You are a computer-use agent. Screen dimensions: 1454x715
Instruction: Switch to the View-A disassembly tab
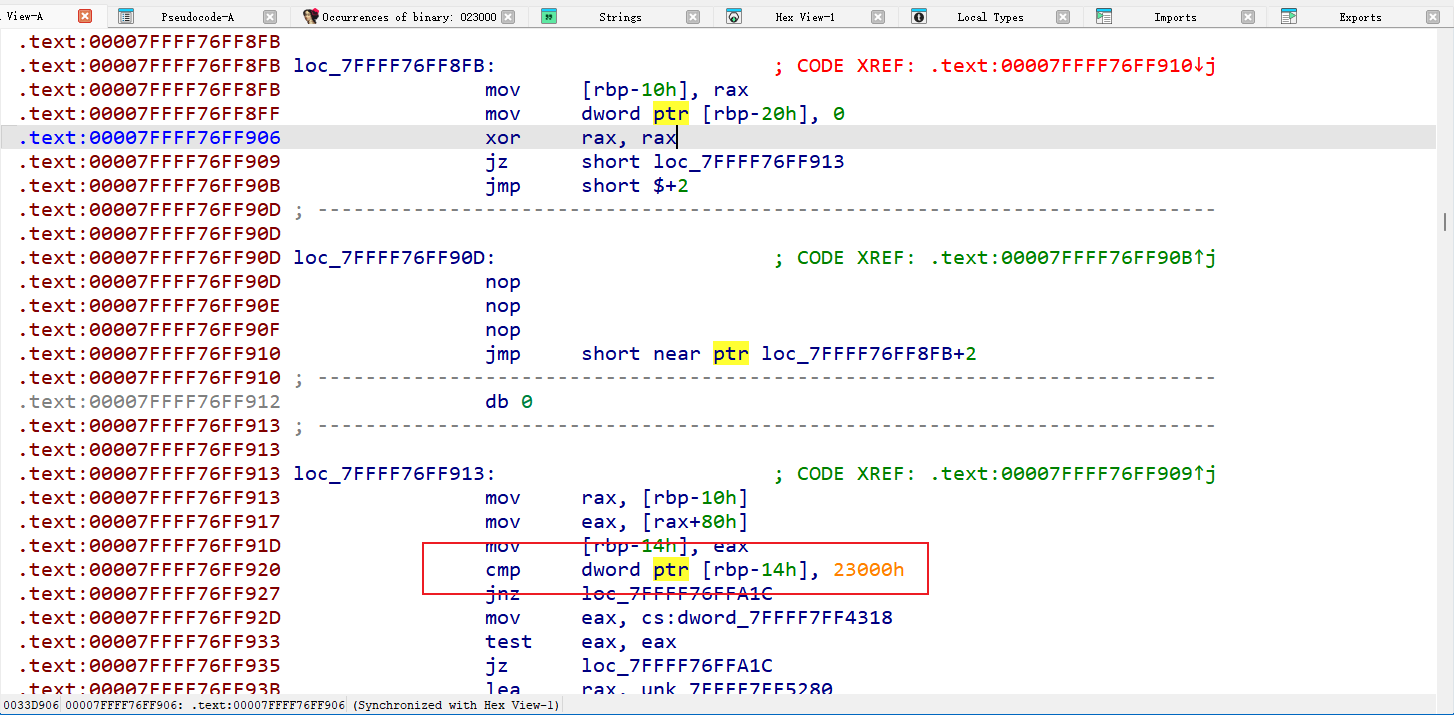coord(28,17)
